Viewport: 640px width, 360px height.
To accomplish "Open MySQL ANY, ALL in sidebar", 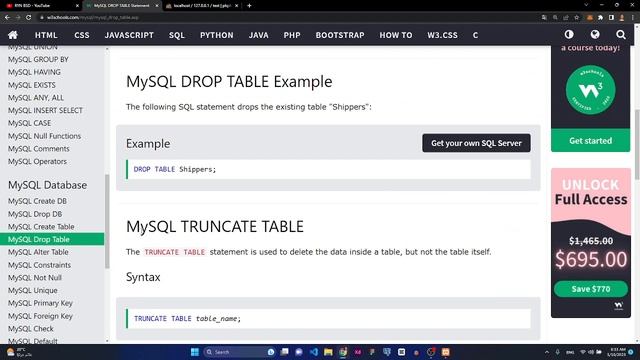I will tap(36, 98).
